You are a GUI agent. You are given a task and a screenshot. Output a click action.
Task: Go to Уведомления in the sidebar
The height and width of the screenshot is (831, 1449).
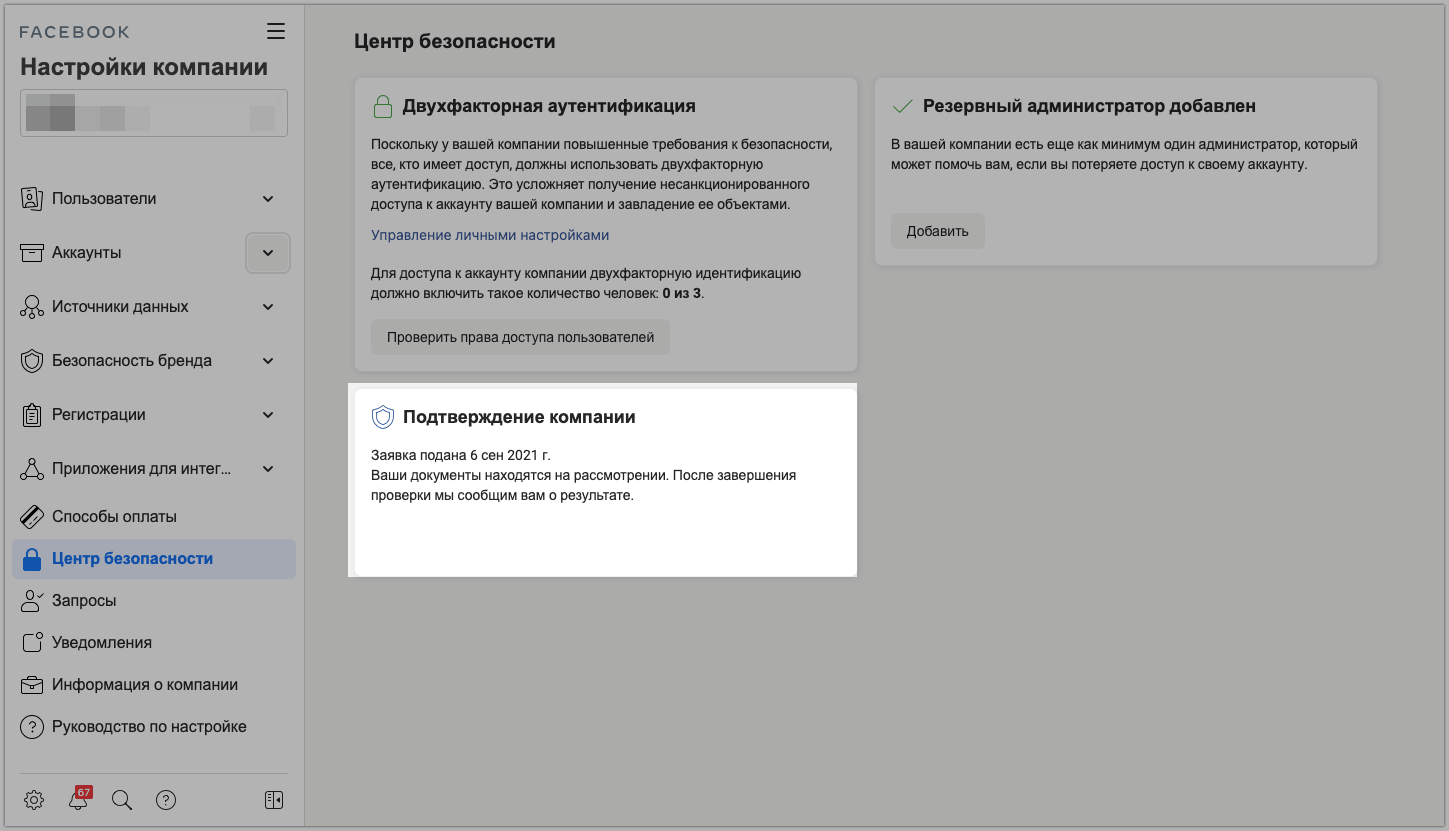tap(101, 643)
